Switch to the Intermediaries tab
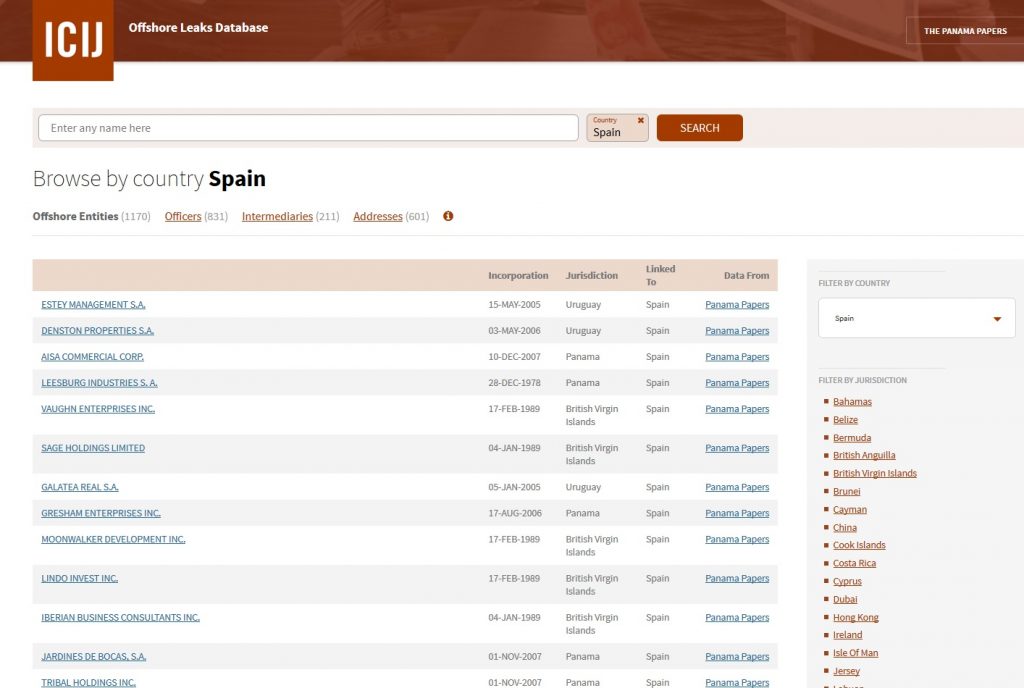 click(277, 216)
